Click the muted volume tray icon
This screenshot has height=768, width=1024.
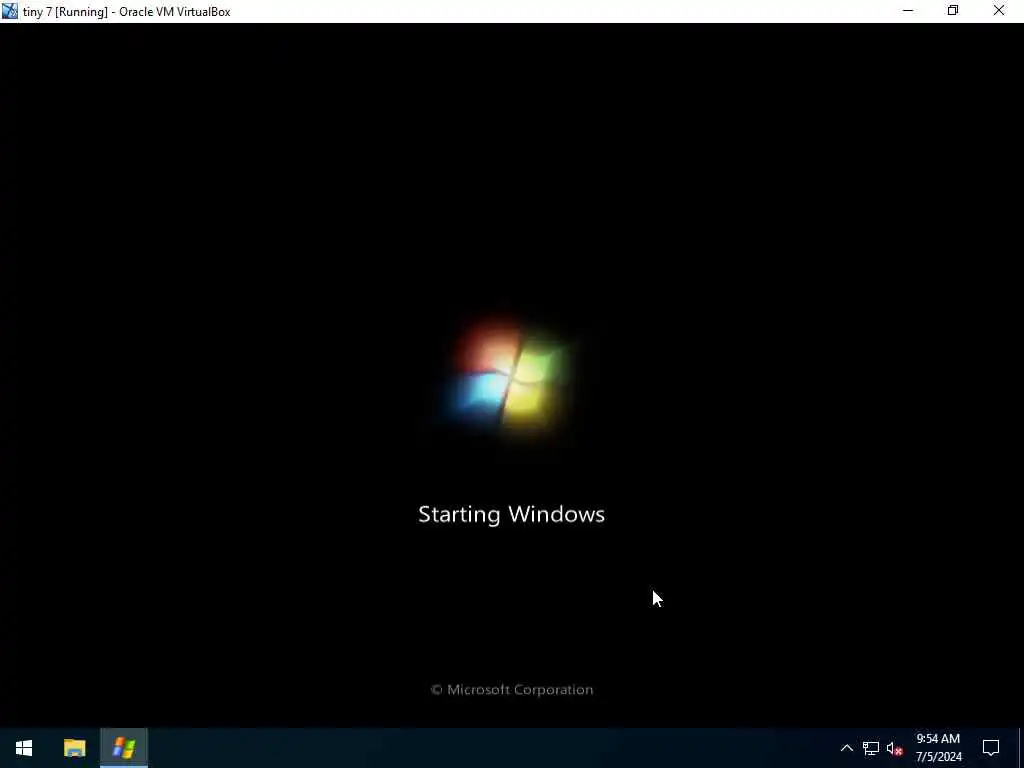[895, 748]
